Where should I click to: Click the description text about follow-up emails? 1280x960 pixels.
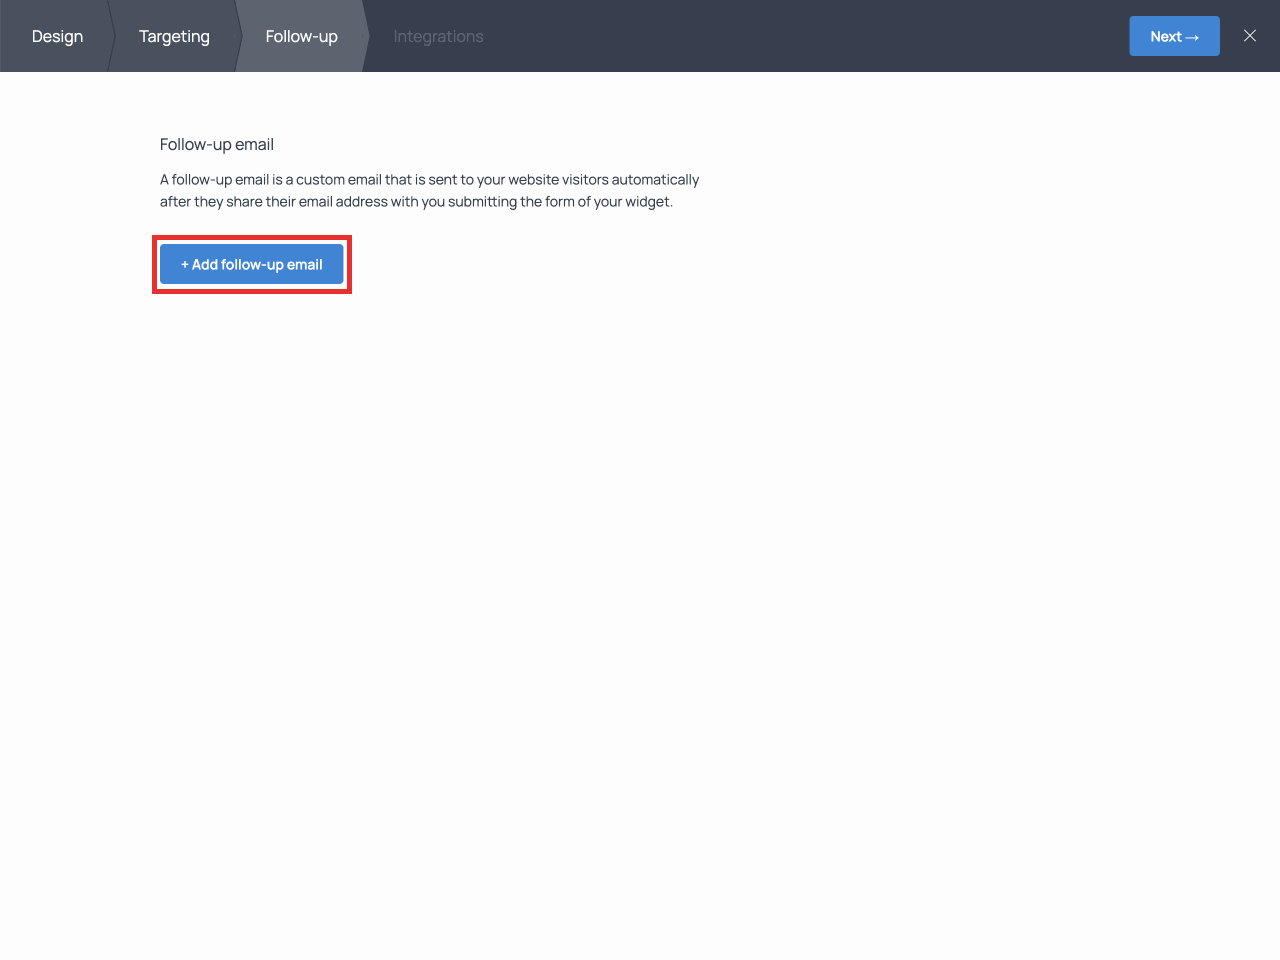429,190
